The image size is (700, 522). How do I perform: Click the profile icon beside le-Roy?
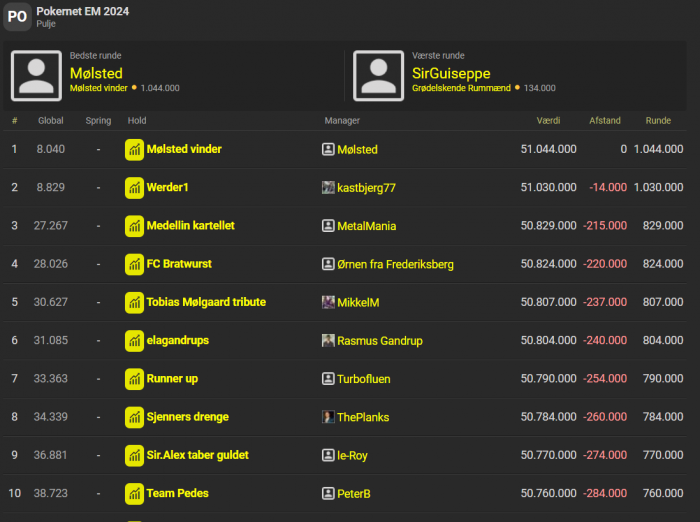pyautogui.click(x=328, y=455)
